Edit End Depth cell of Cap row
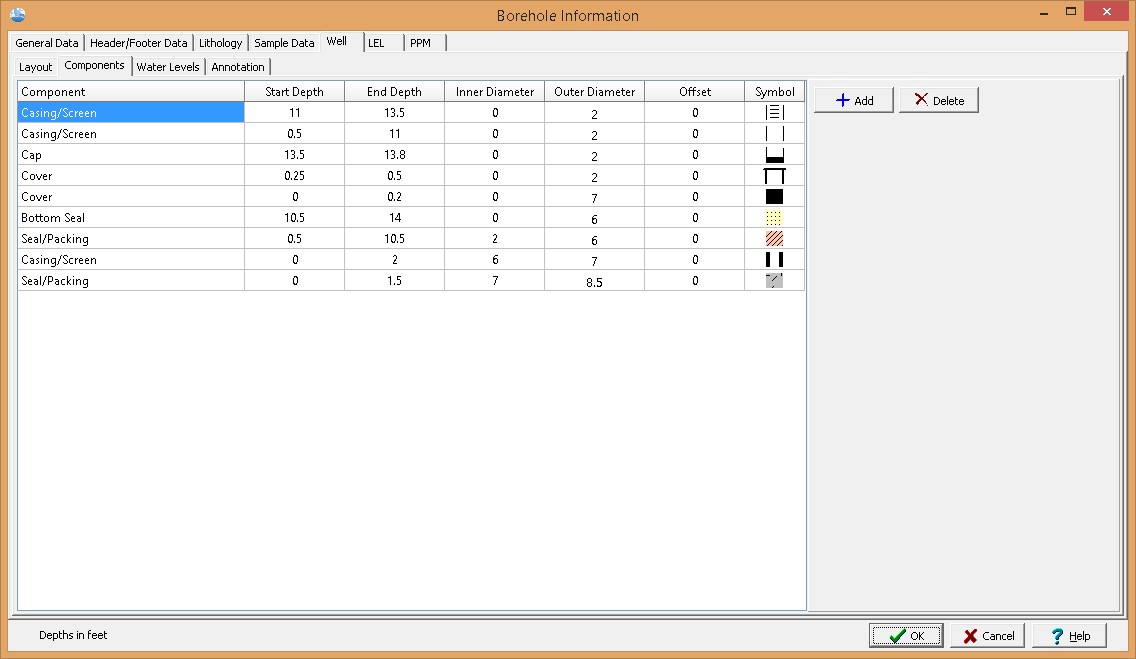This screenshot has height=659, width=1136. click(x=394, y=155)
